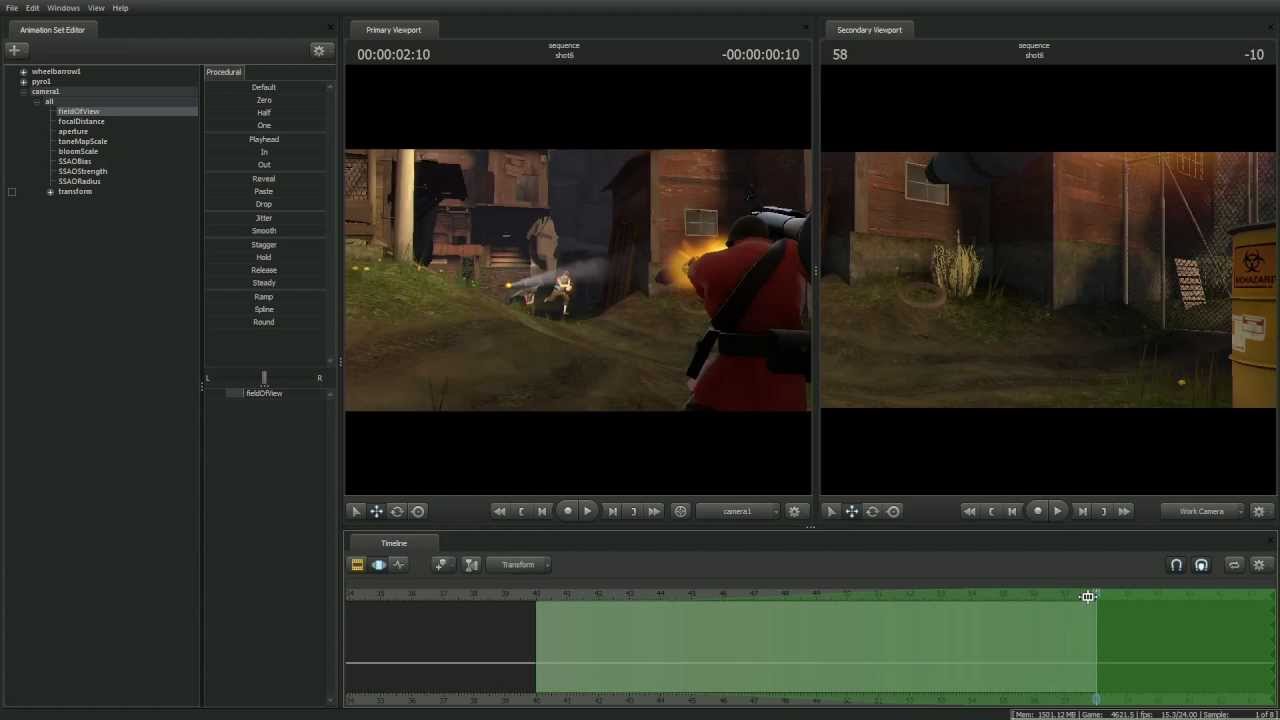
Task: Open the Edit menu
Action: (x=32, y=8)
